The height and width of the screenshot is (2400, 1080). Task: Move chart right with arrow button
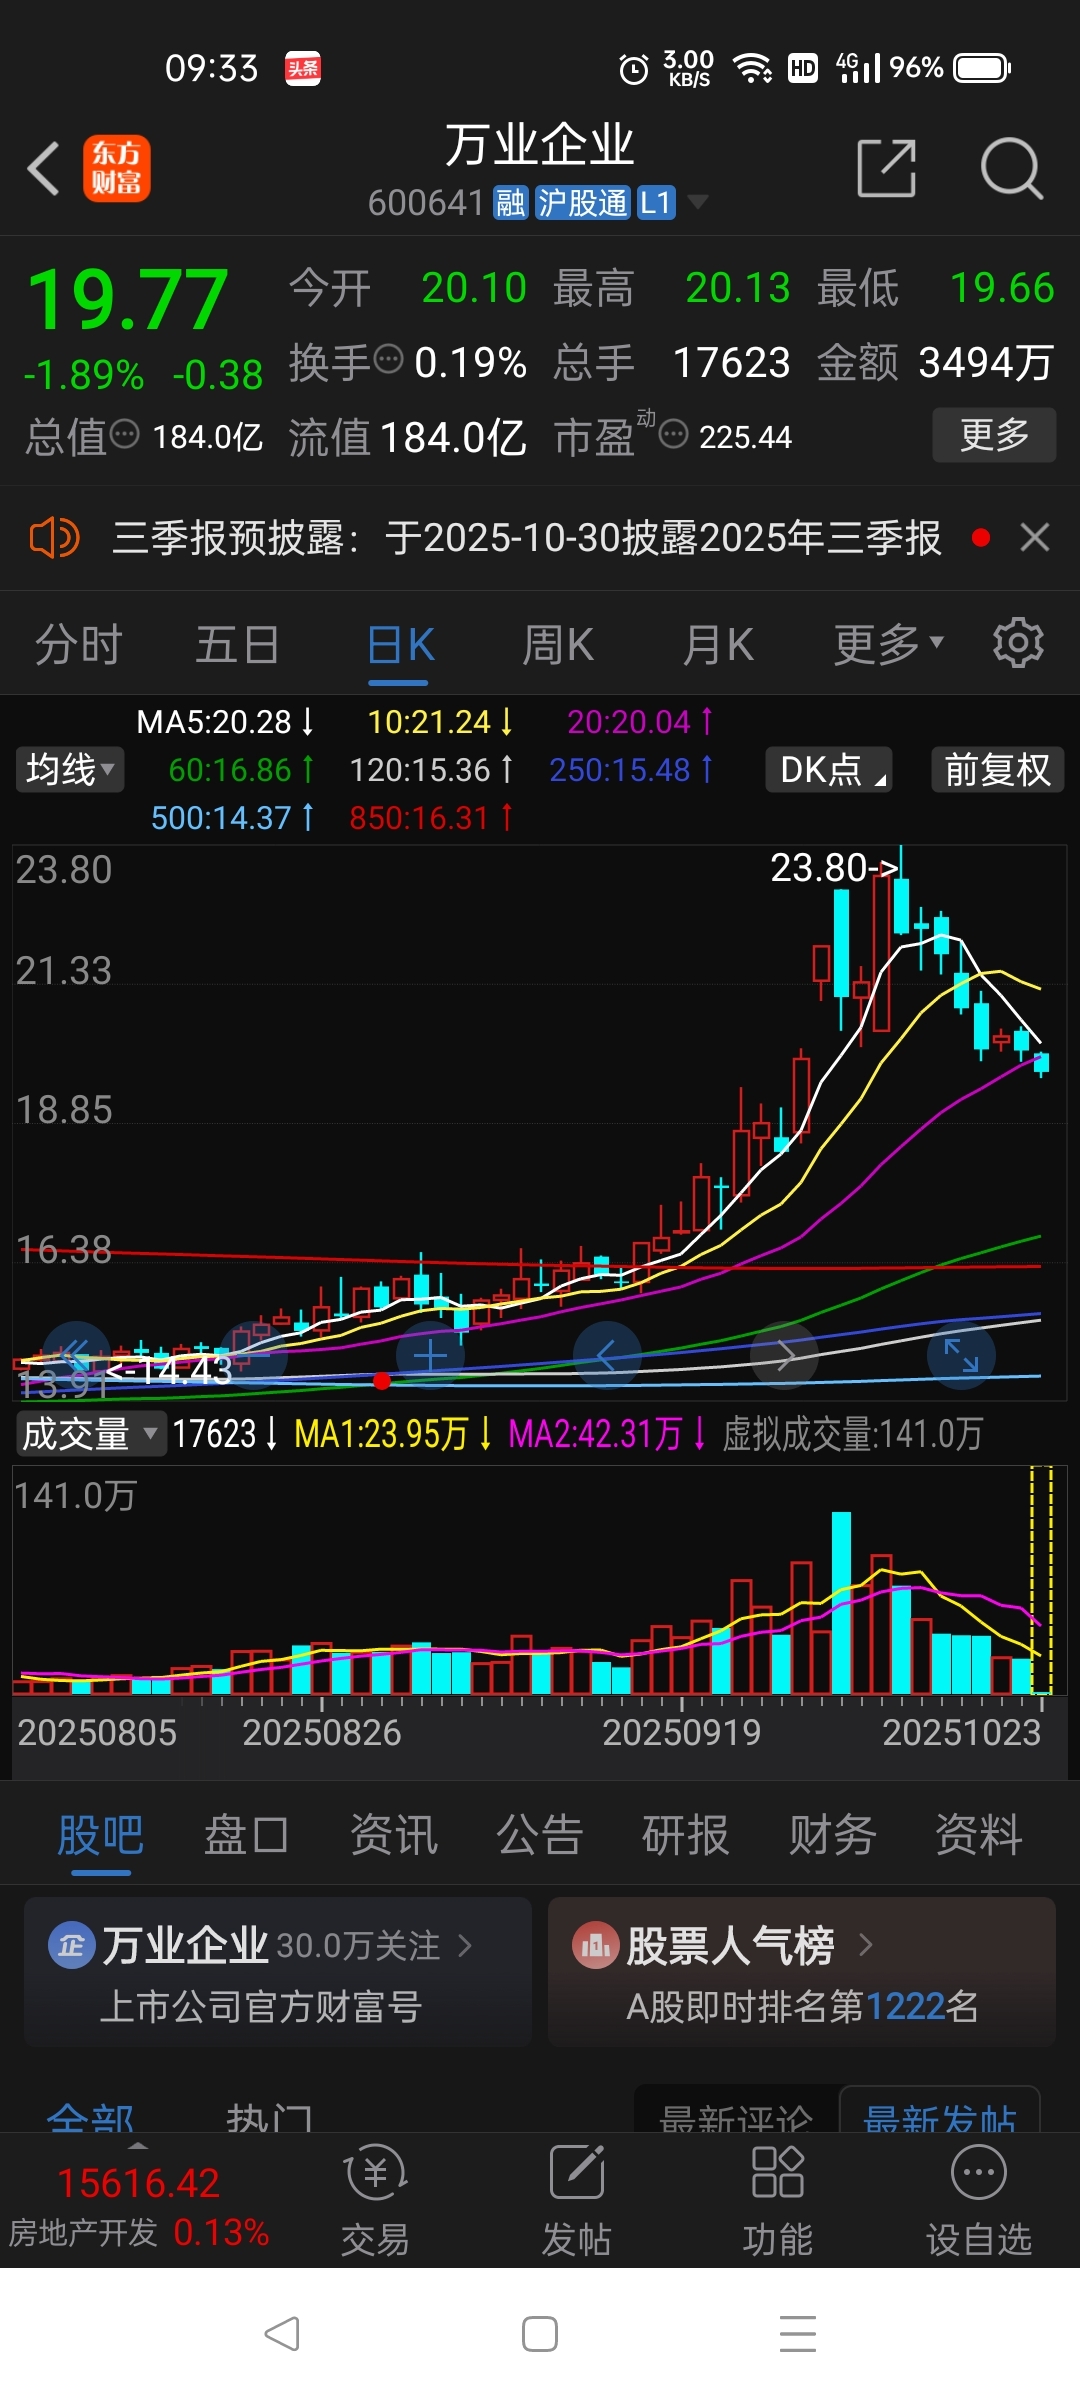(x=785, y=1355)
